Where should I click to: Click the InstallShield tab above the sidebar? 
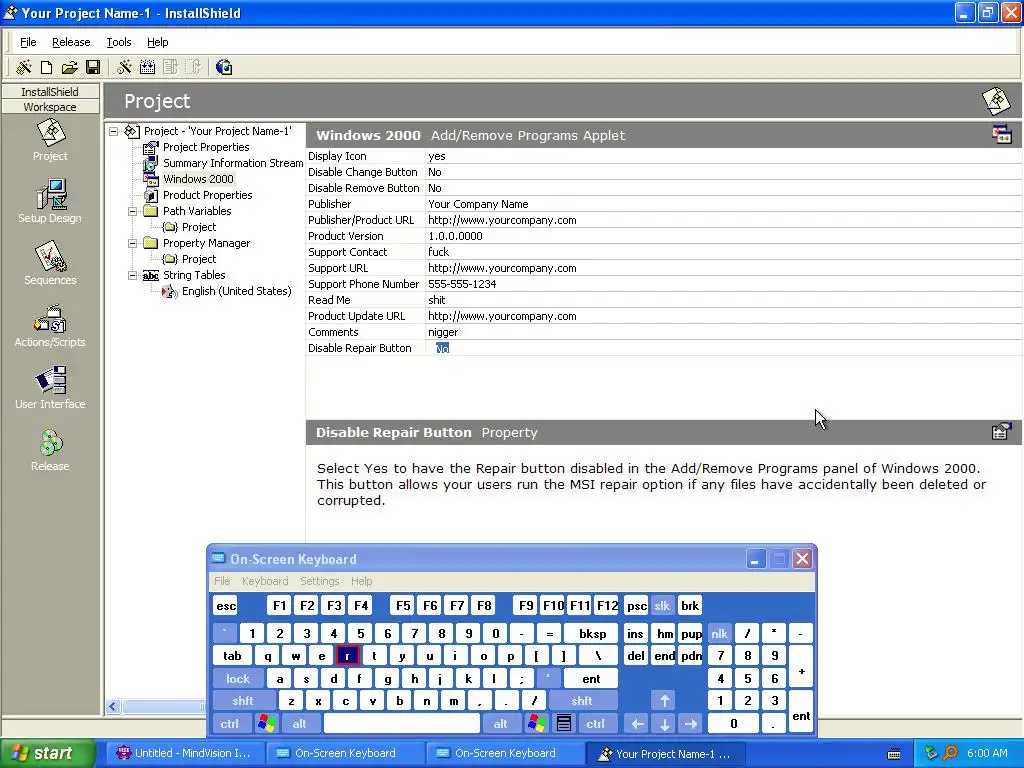50,91
